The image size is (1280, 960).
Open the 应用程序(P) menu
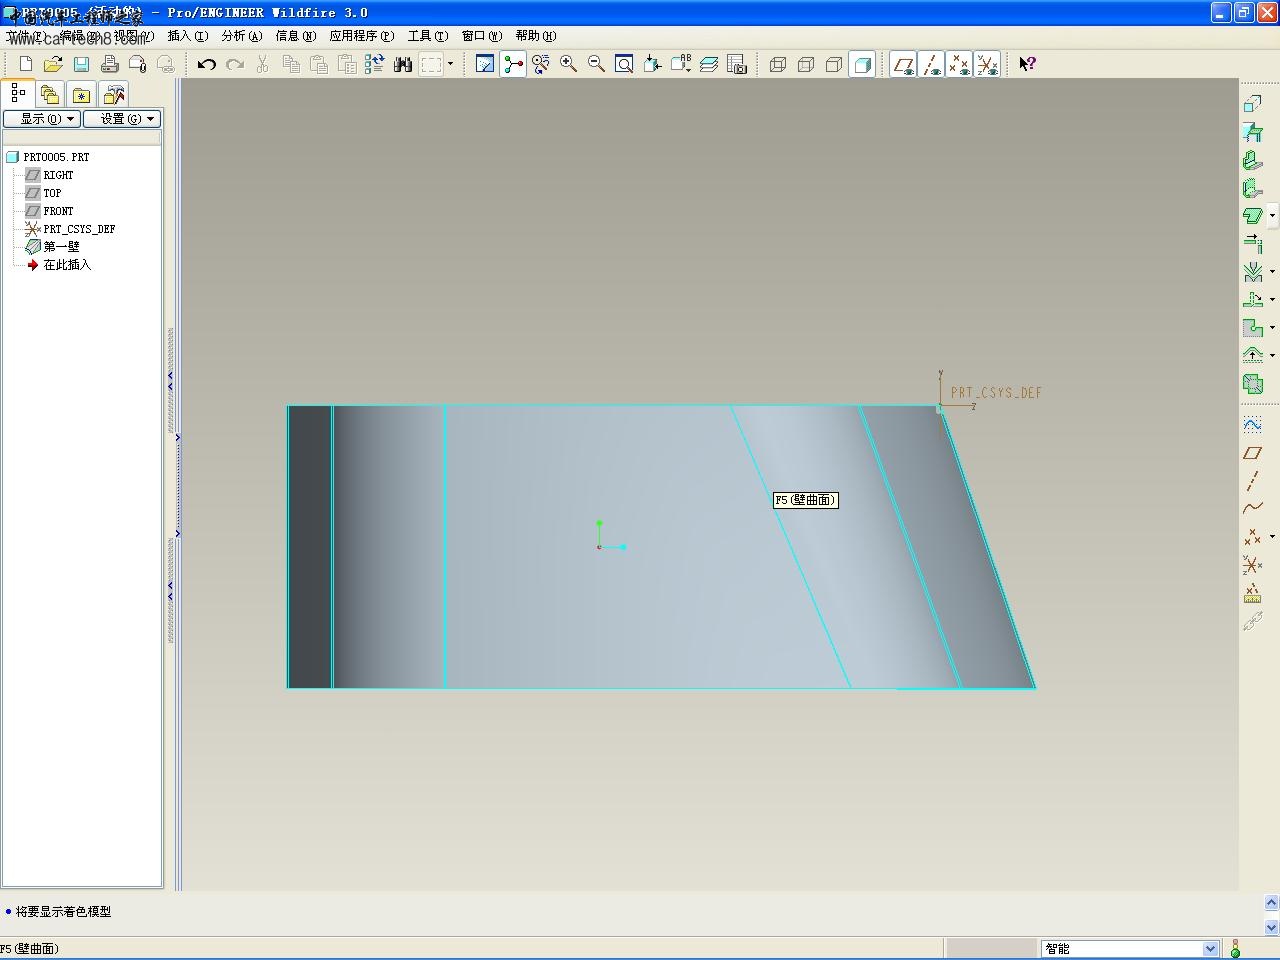(362, 36)
